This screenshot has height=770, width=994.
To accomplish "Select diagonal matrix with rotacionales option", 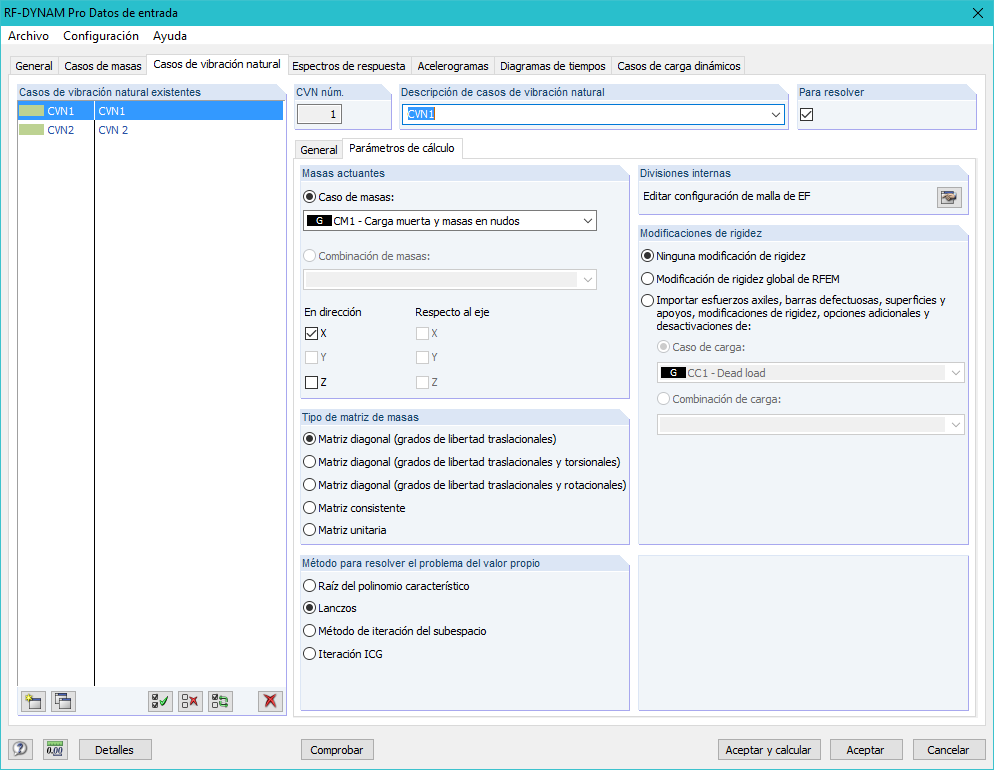I will (309, 485).
